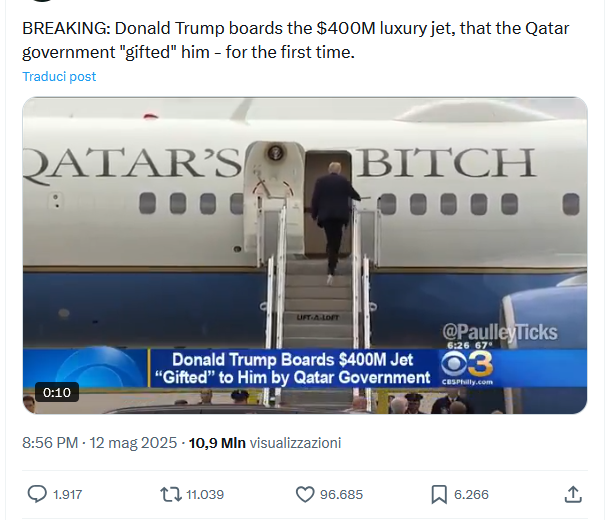Bookmark the post with the bookmark icon
Viewport: 613px width, 520px height.
[438, 494]
